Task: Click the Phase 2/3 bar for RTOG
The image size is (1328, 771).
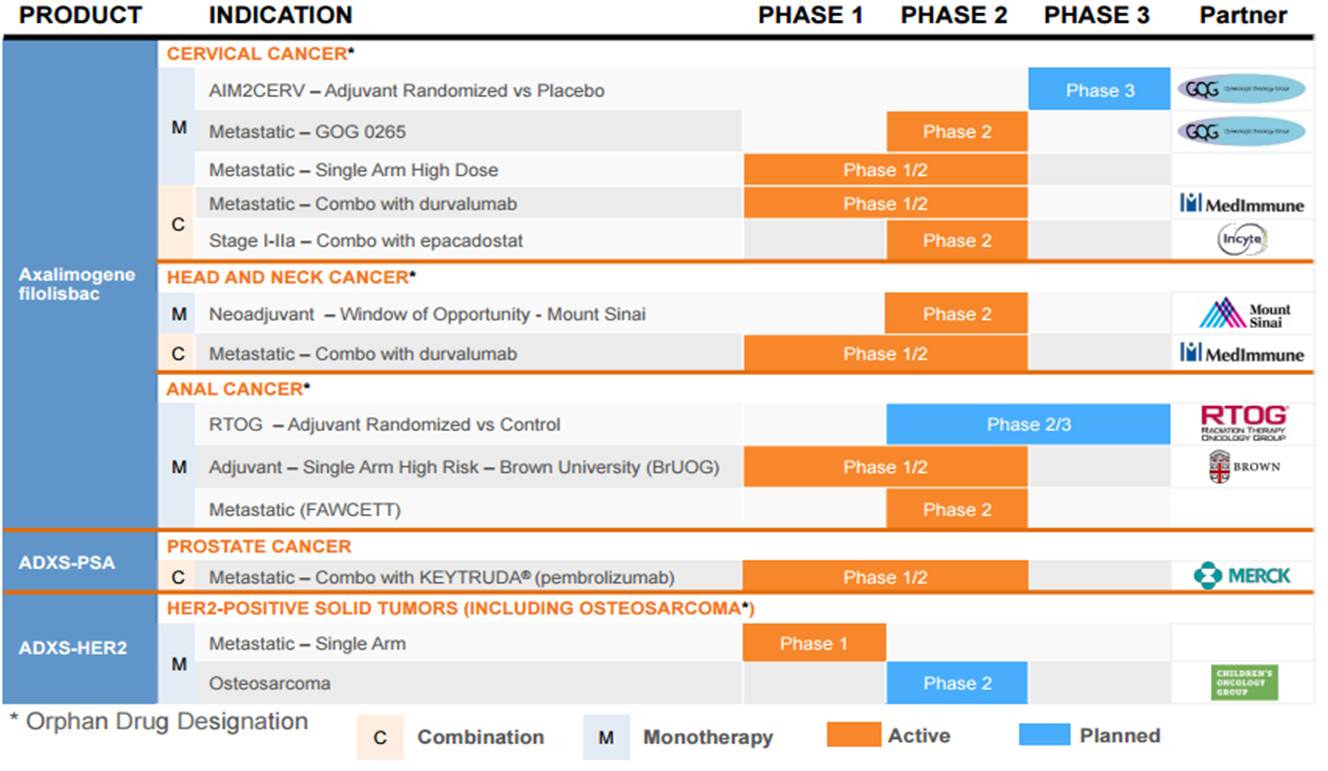Action: click(x=1028, y=424)
